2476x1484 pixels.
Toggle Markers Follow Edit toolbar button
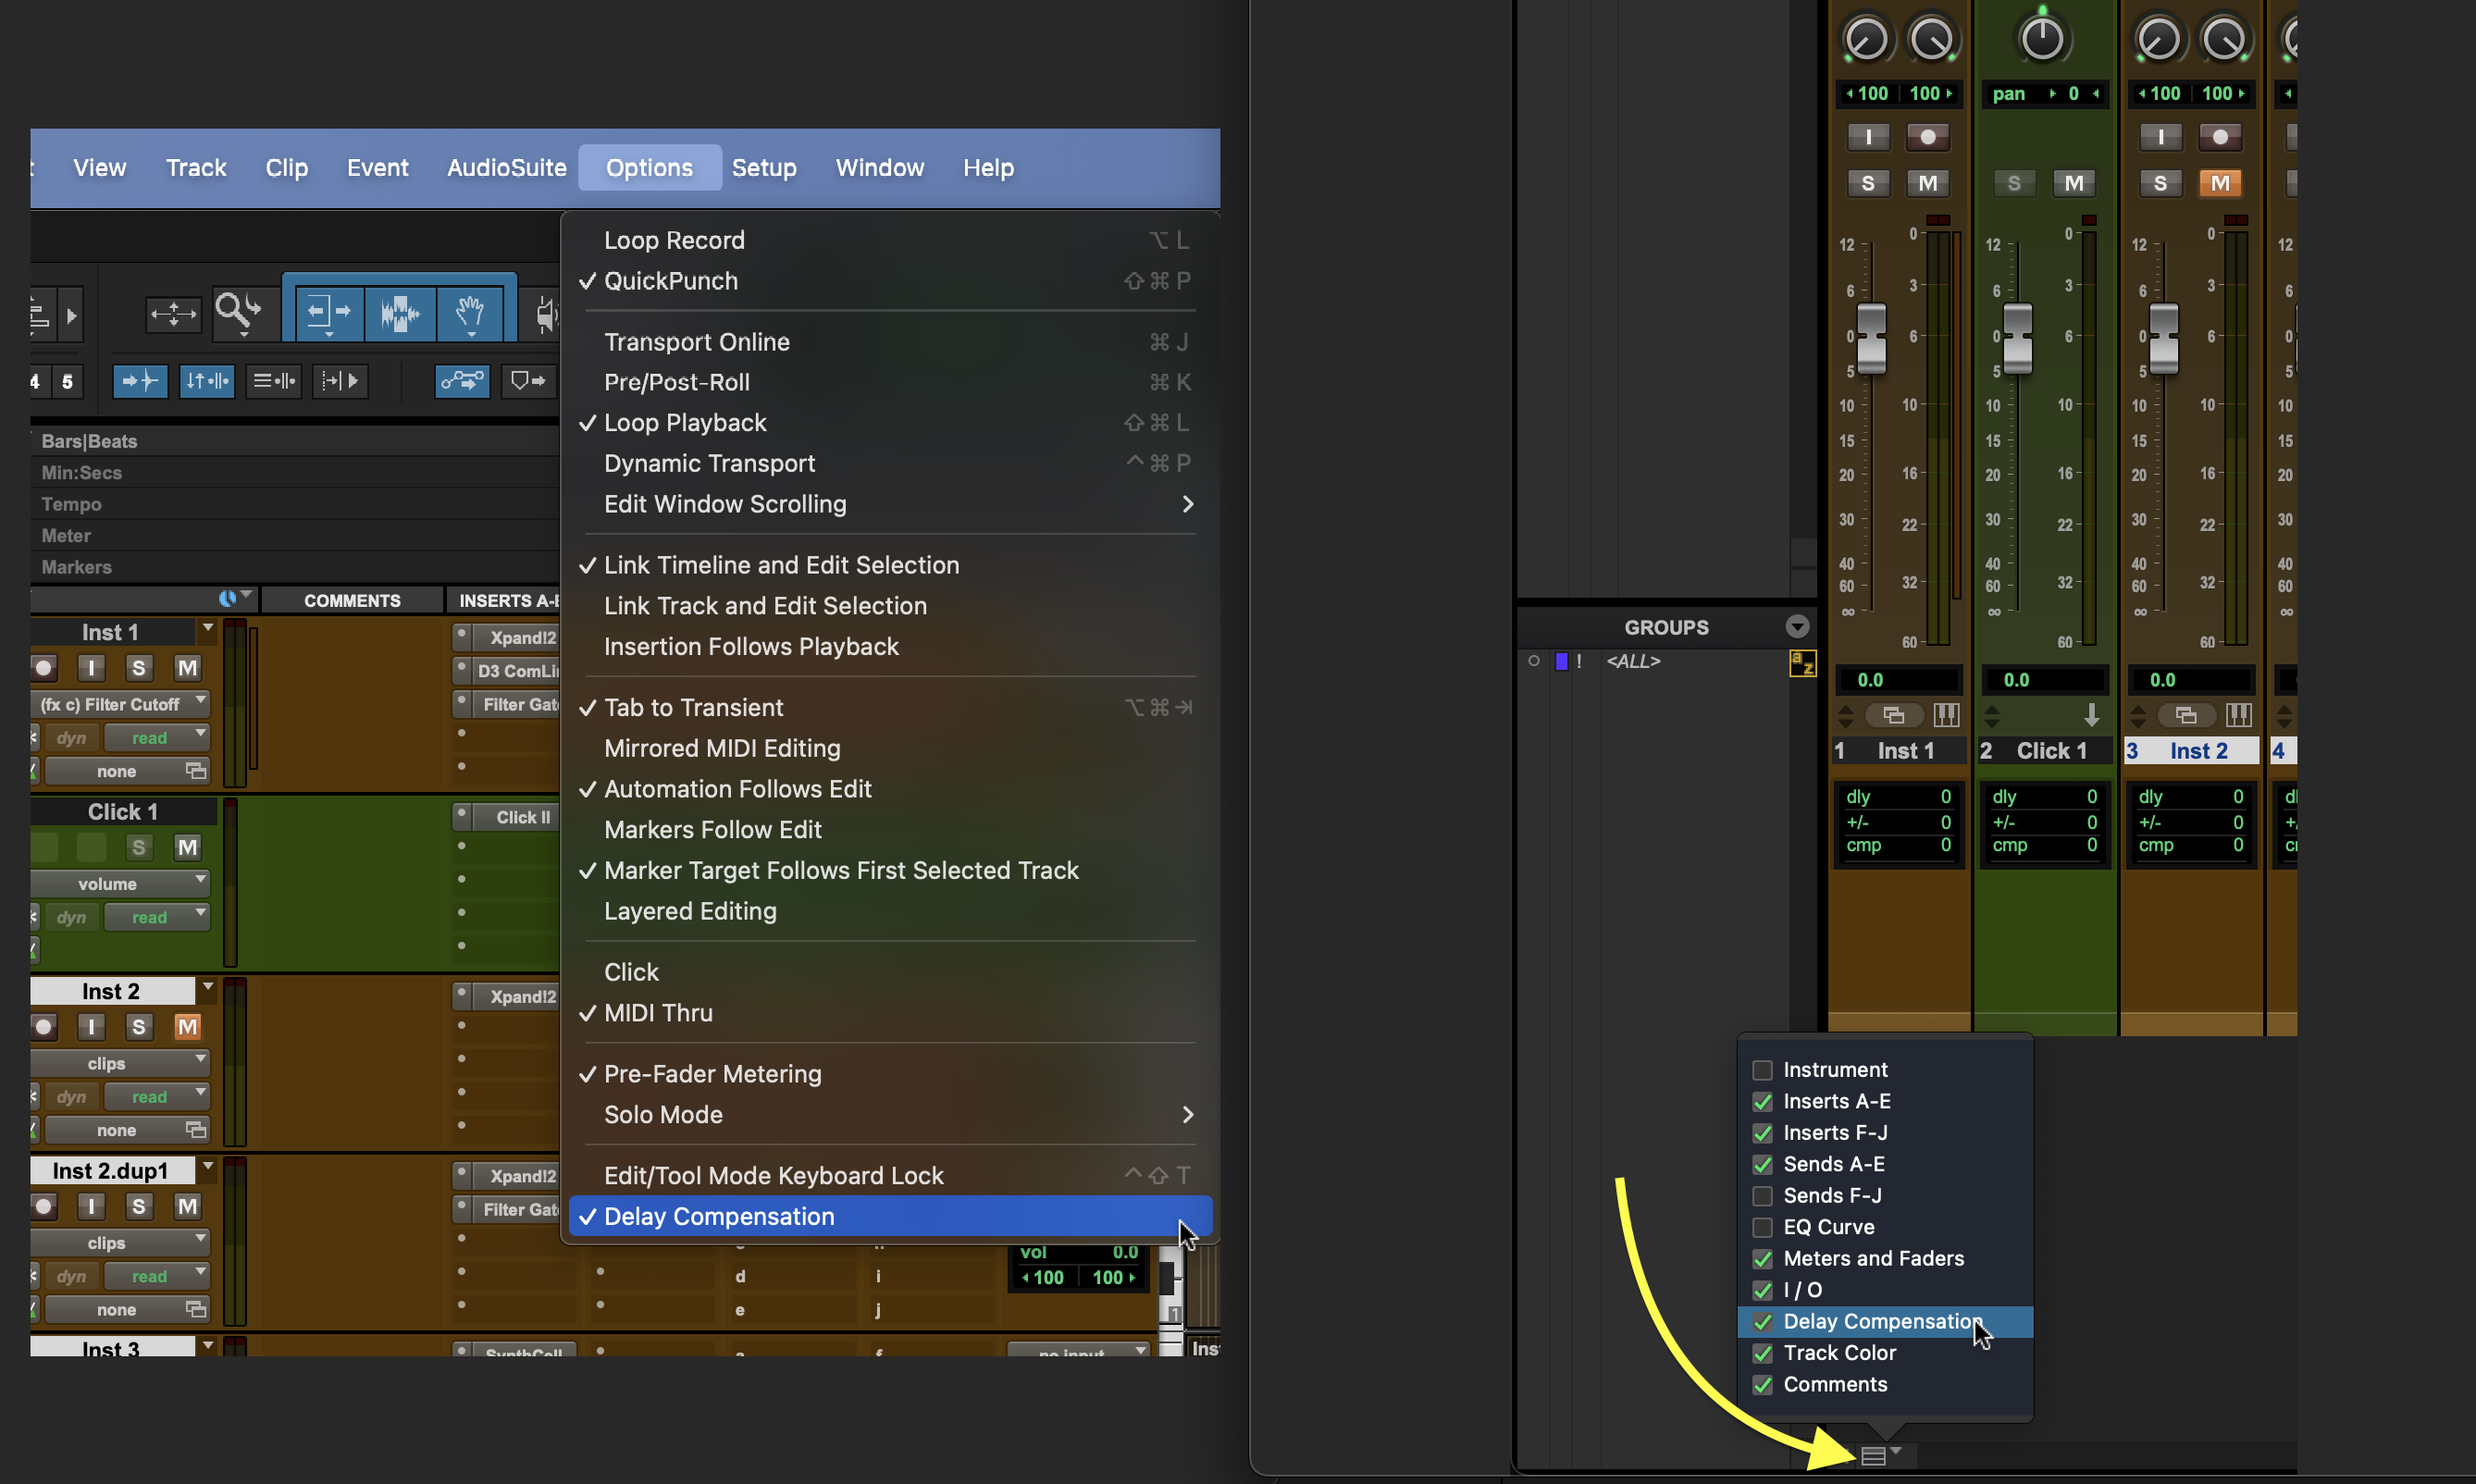click(527, 380)
